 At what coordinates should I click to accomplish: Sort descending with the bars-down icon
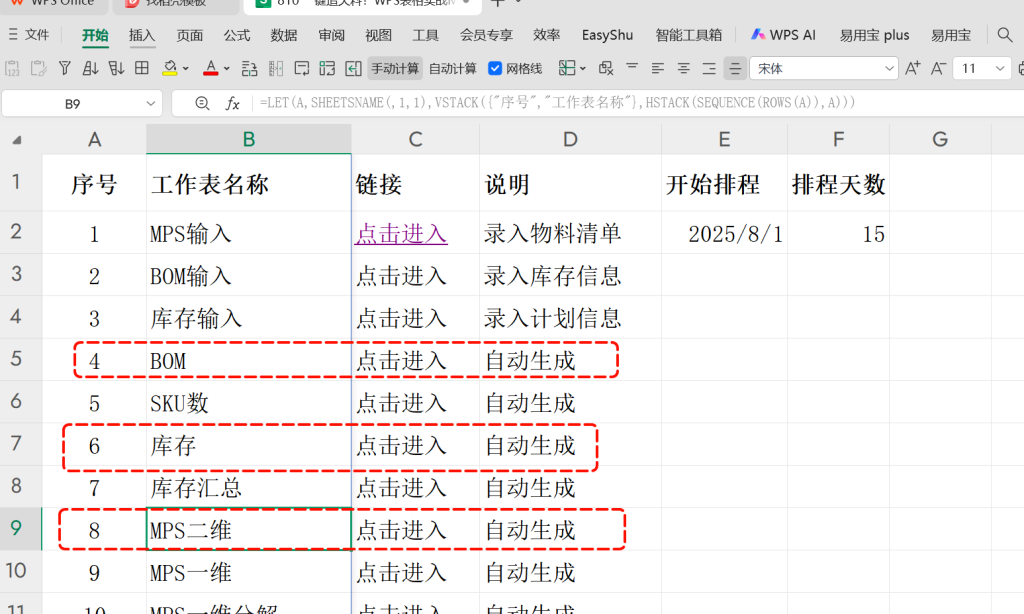click(x=116, y=68)
